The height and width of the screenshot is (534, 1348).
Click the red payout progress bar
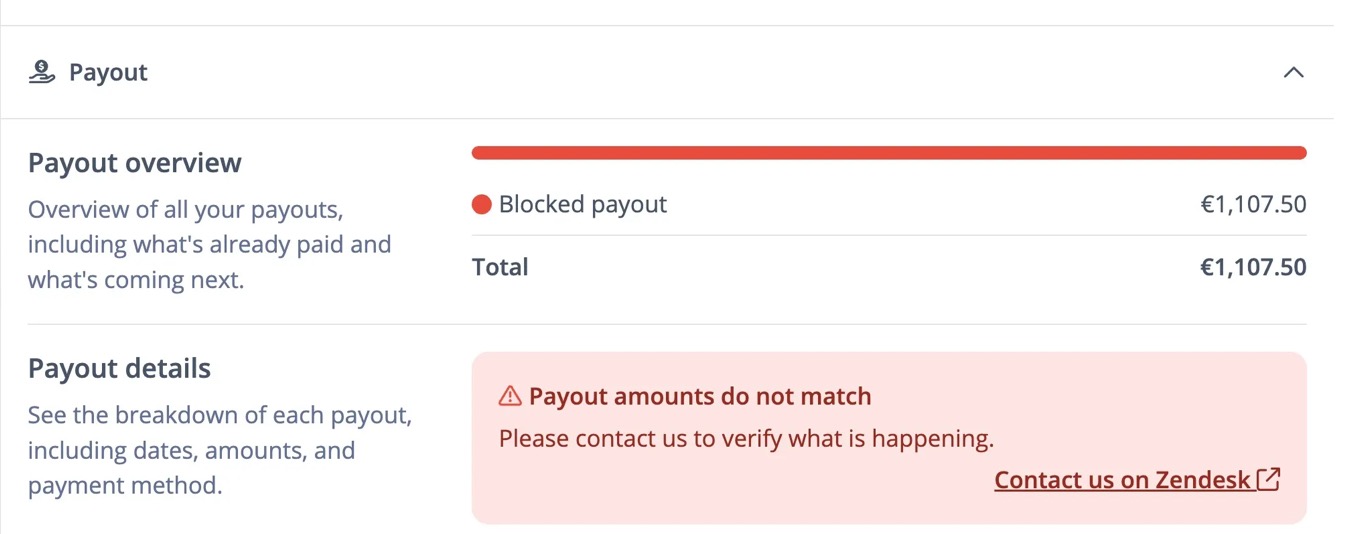click(888, 153)
